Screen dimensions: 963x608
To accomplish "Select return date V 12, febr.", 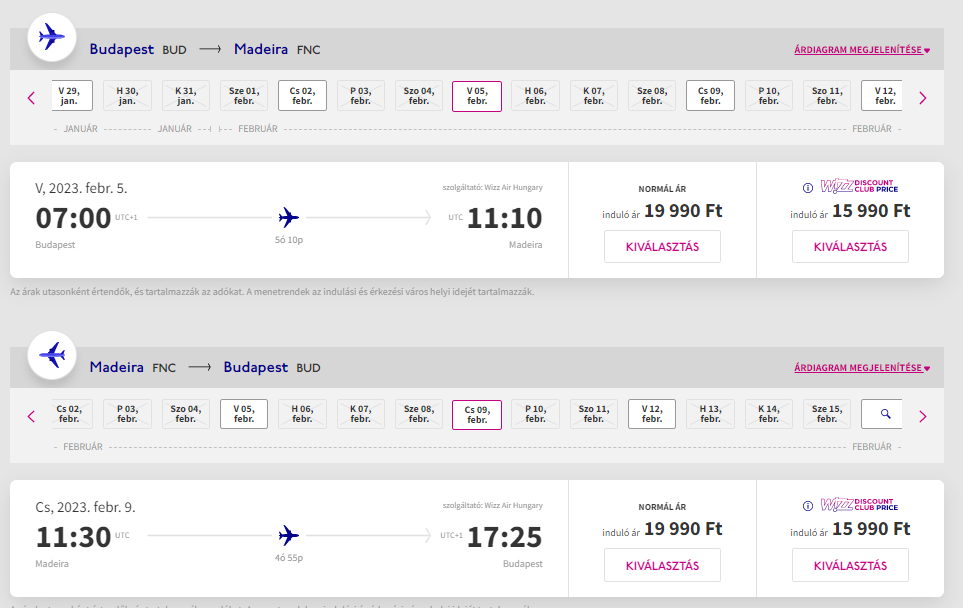I will click(652, 414).
